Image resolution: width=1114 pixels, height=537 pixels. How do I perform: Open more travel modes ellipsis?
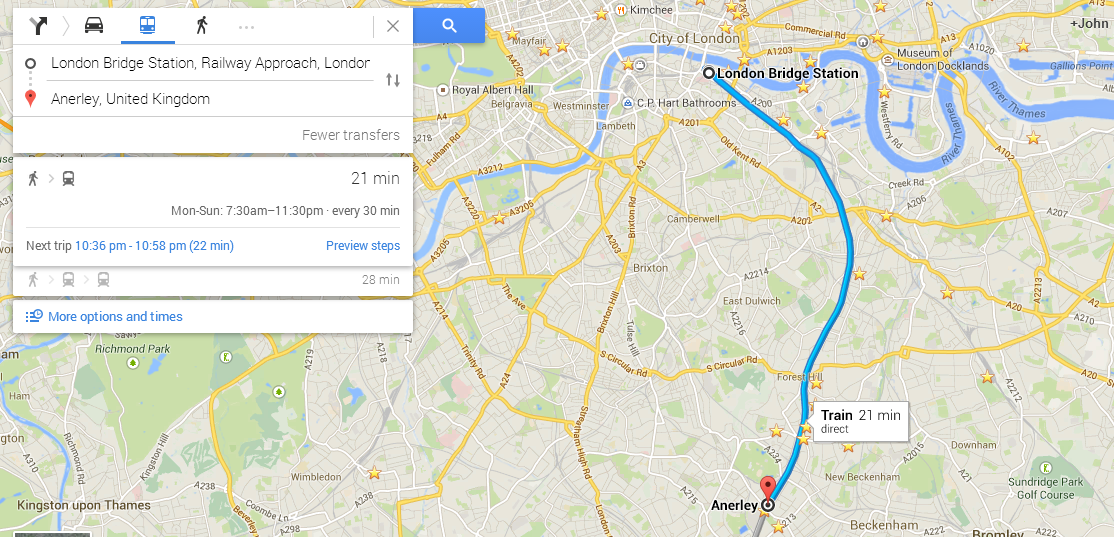tap(247, 27)
